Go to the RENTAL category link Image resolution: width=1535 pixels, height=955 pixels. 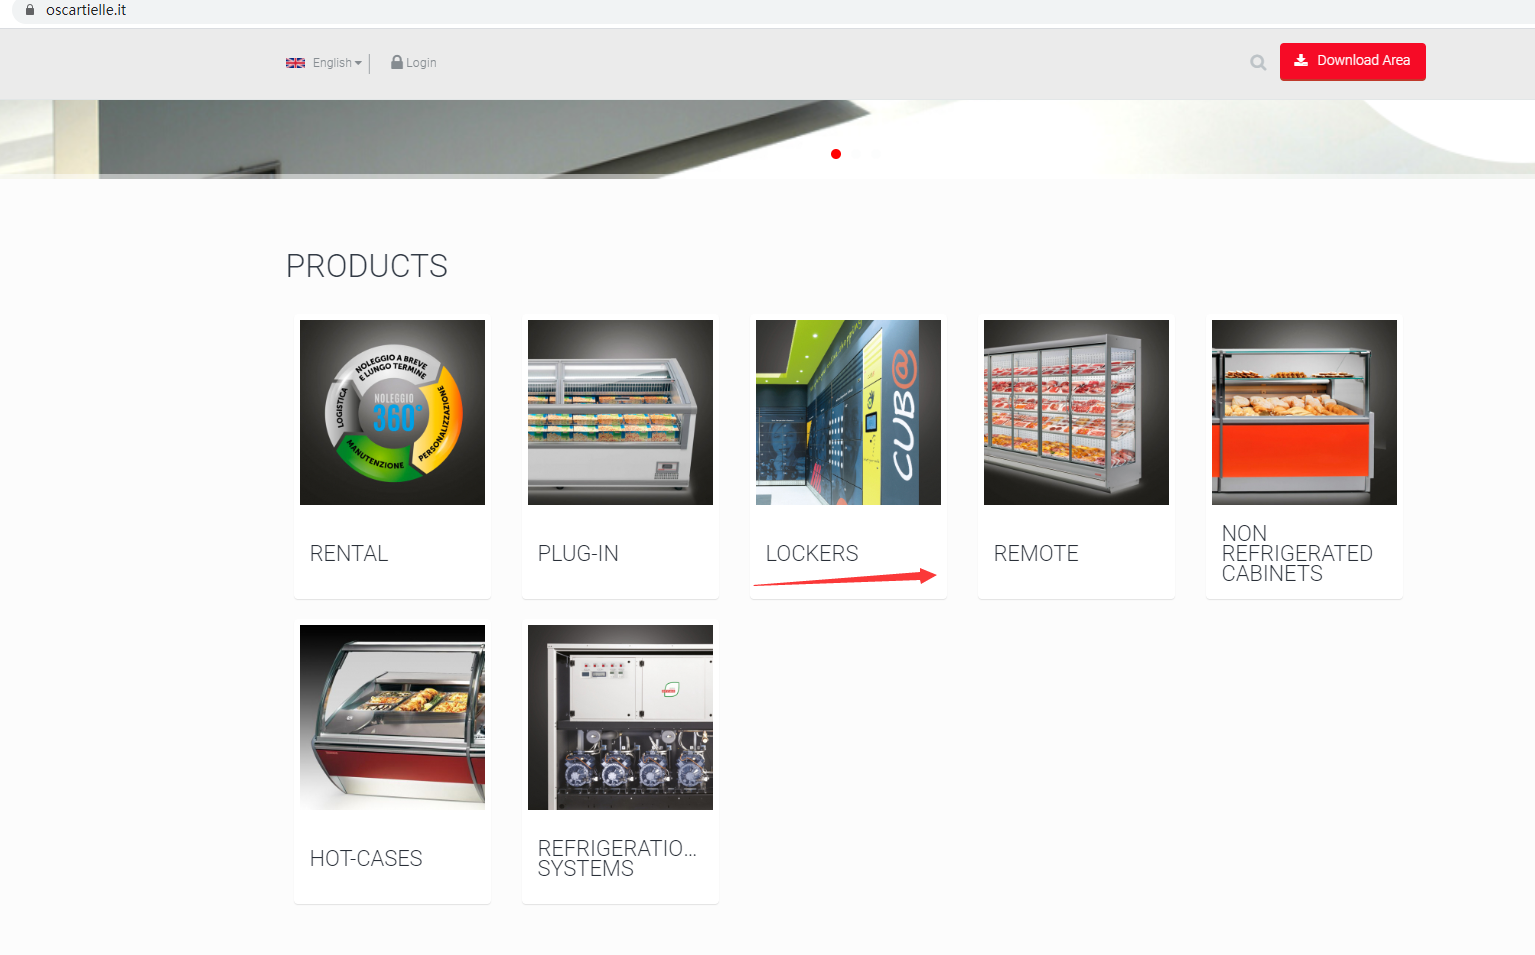pos(349,554)
